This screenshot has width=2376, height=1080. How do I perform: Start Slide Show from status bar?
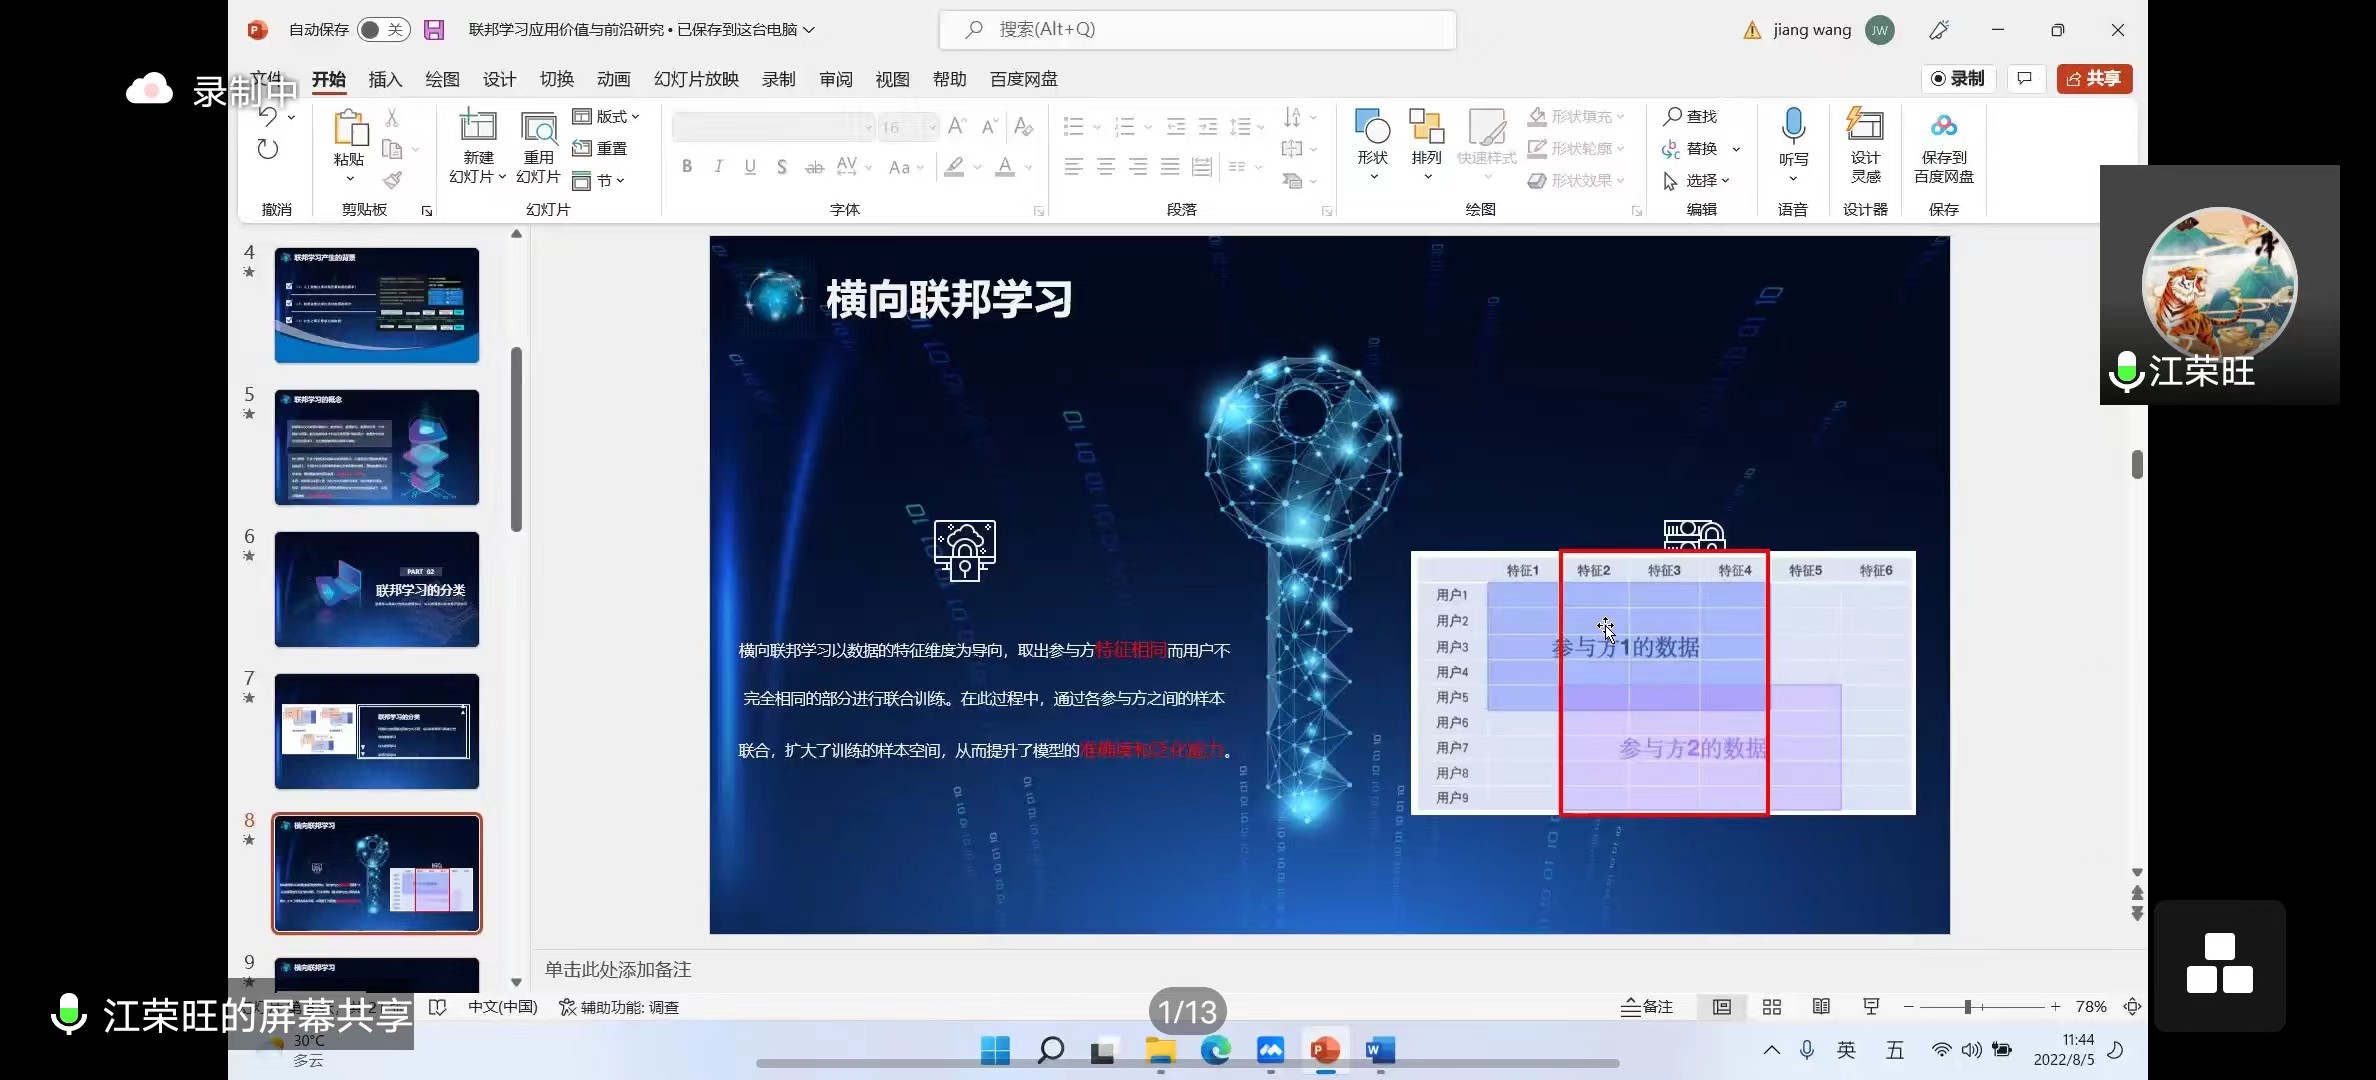click(x=1871, y=1007)
